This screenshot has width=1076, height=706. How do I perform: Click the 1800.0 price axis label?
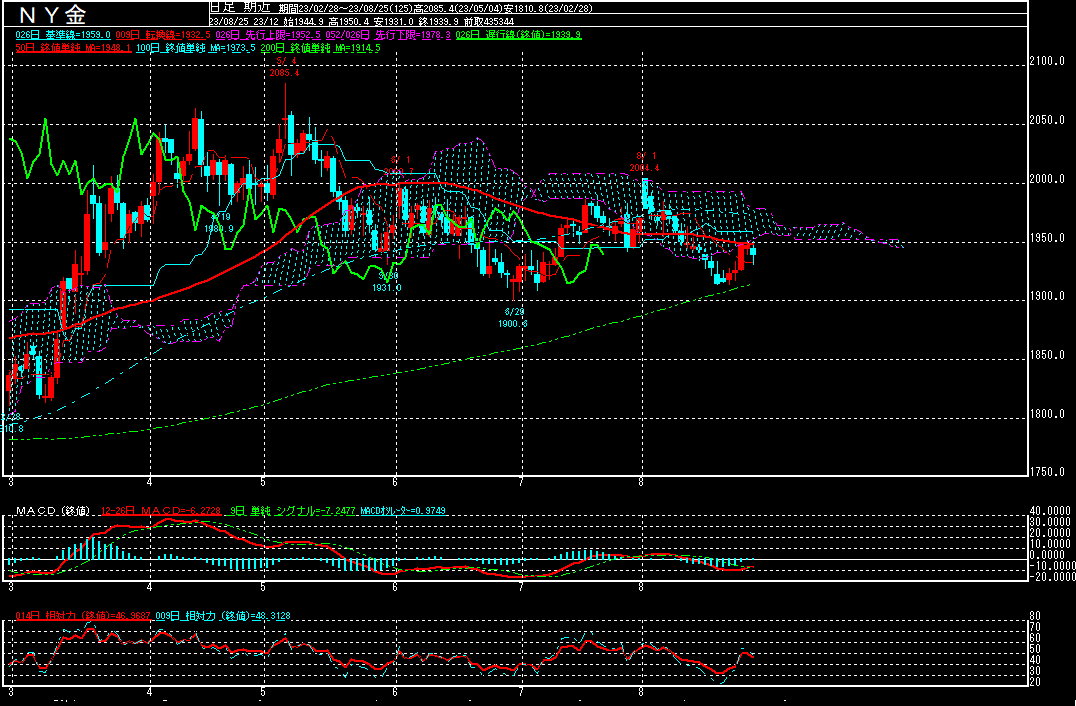click(1047, 414)
